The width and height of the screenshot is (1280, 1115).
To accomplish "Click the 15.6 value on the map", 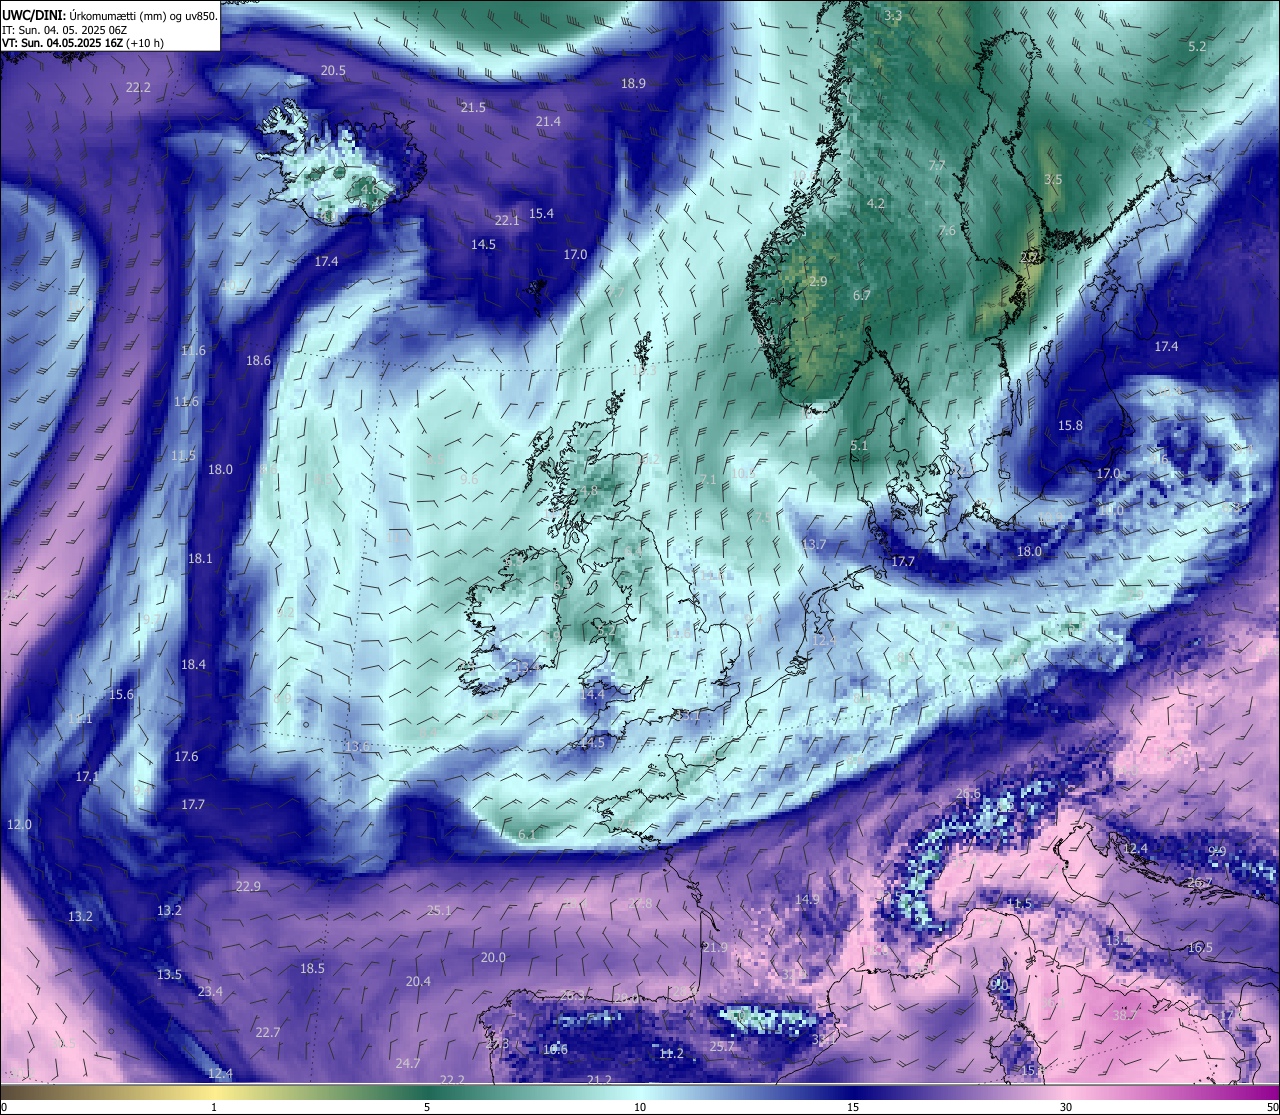I will (121, 694).
